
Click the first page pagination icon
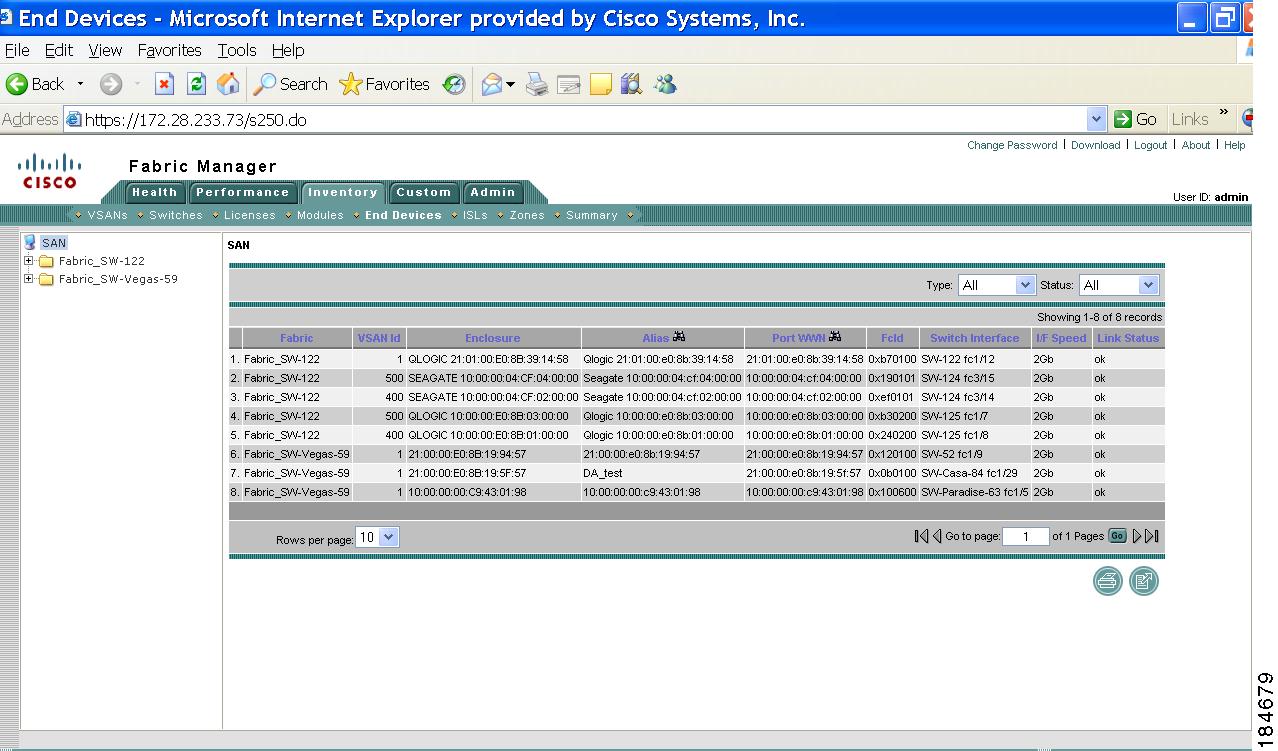point(919,536)
